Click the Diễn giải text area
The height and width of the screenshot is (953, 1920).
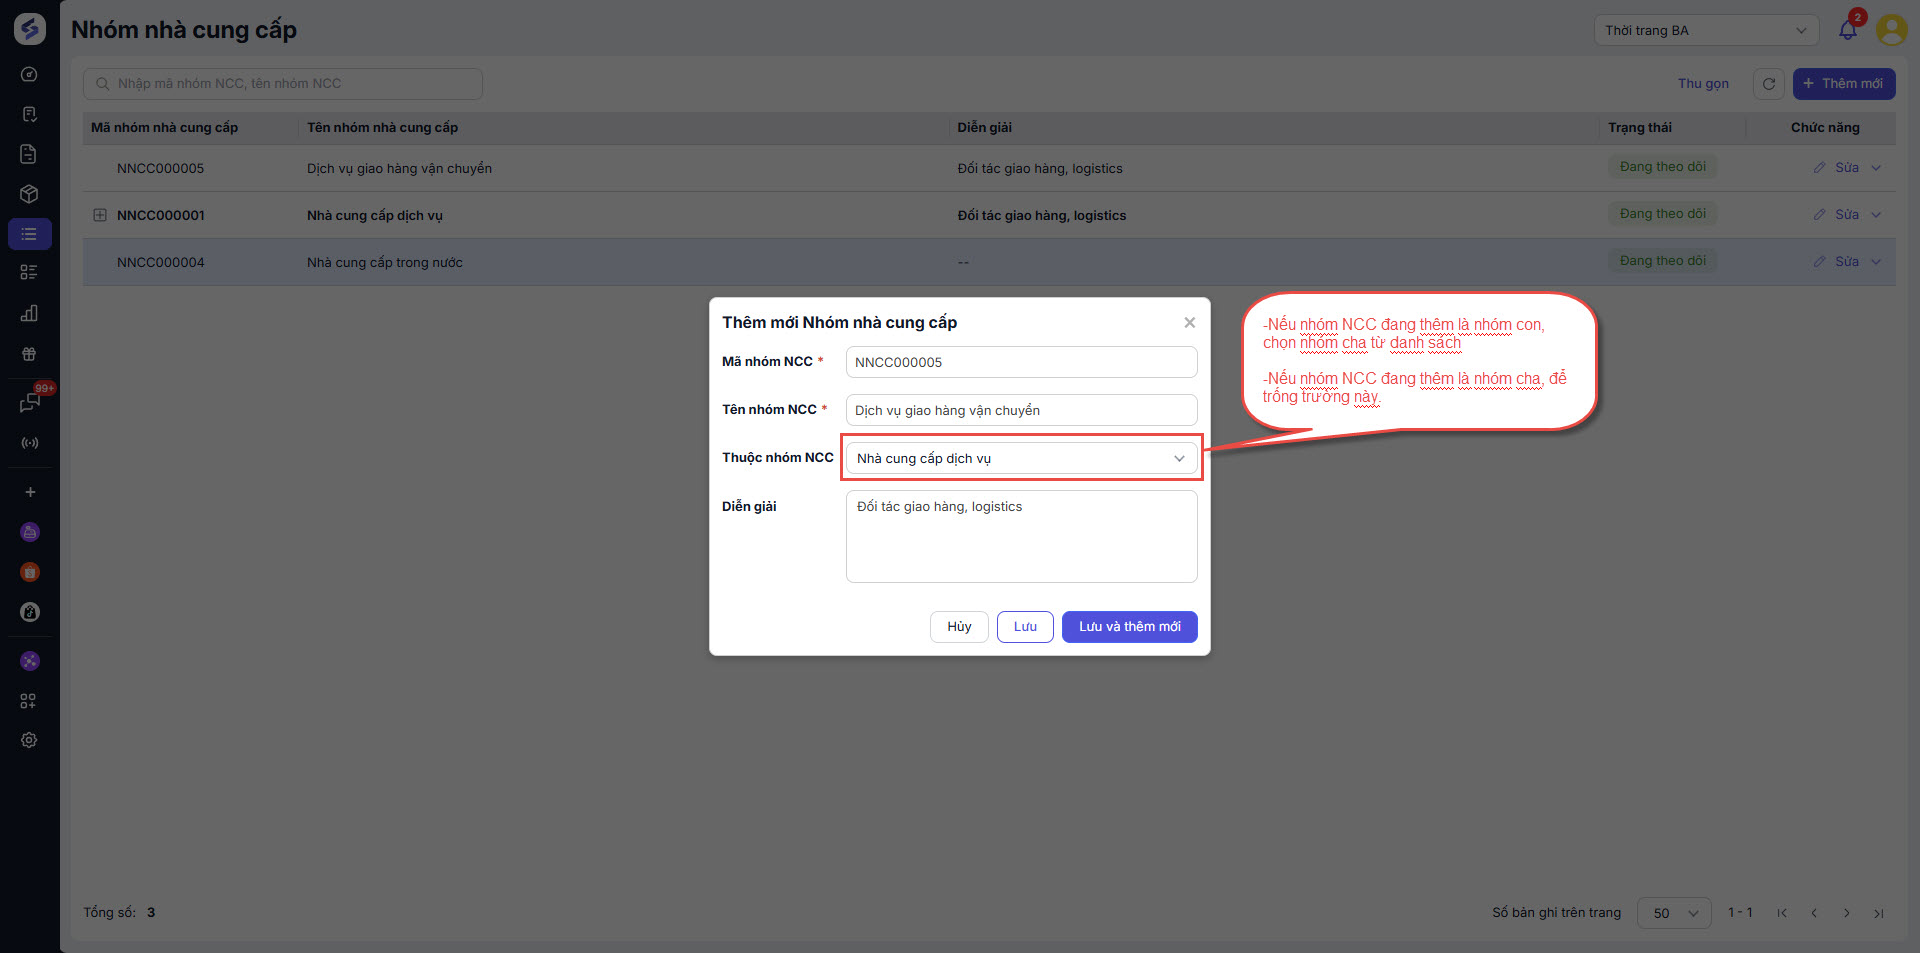(1021, 536)
